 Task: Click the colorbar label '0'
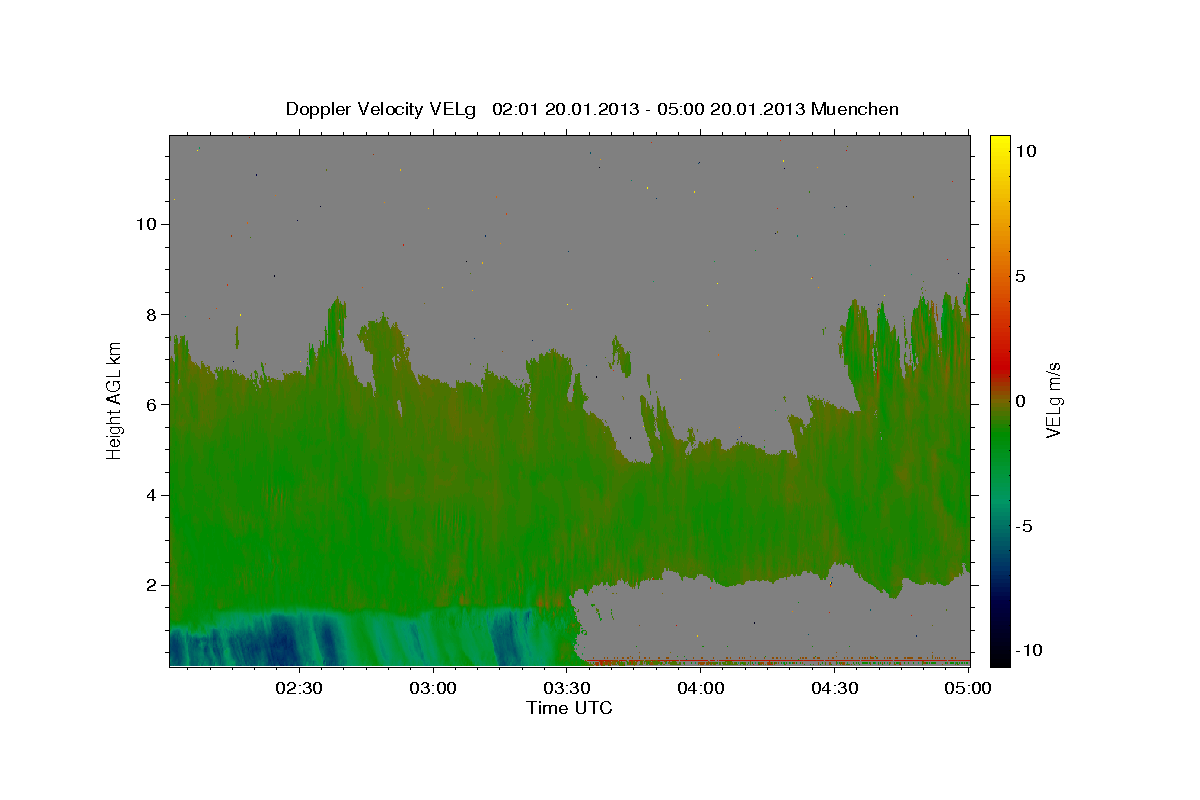(1020, 401)
